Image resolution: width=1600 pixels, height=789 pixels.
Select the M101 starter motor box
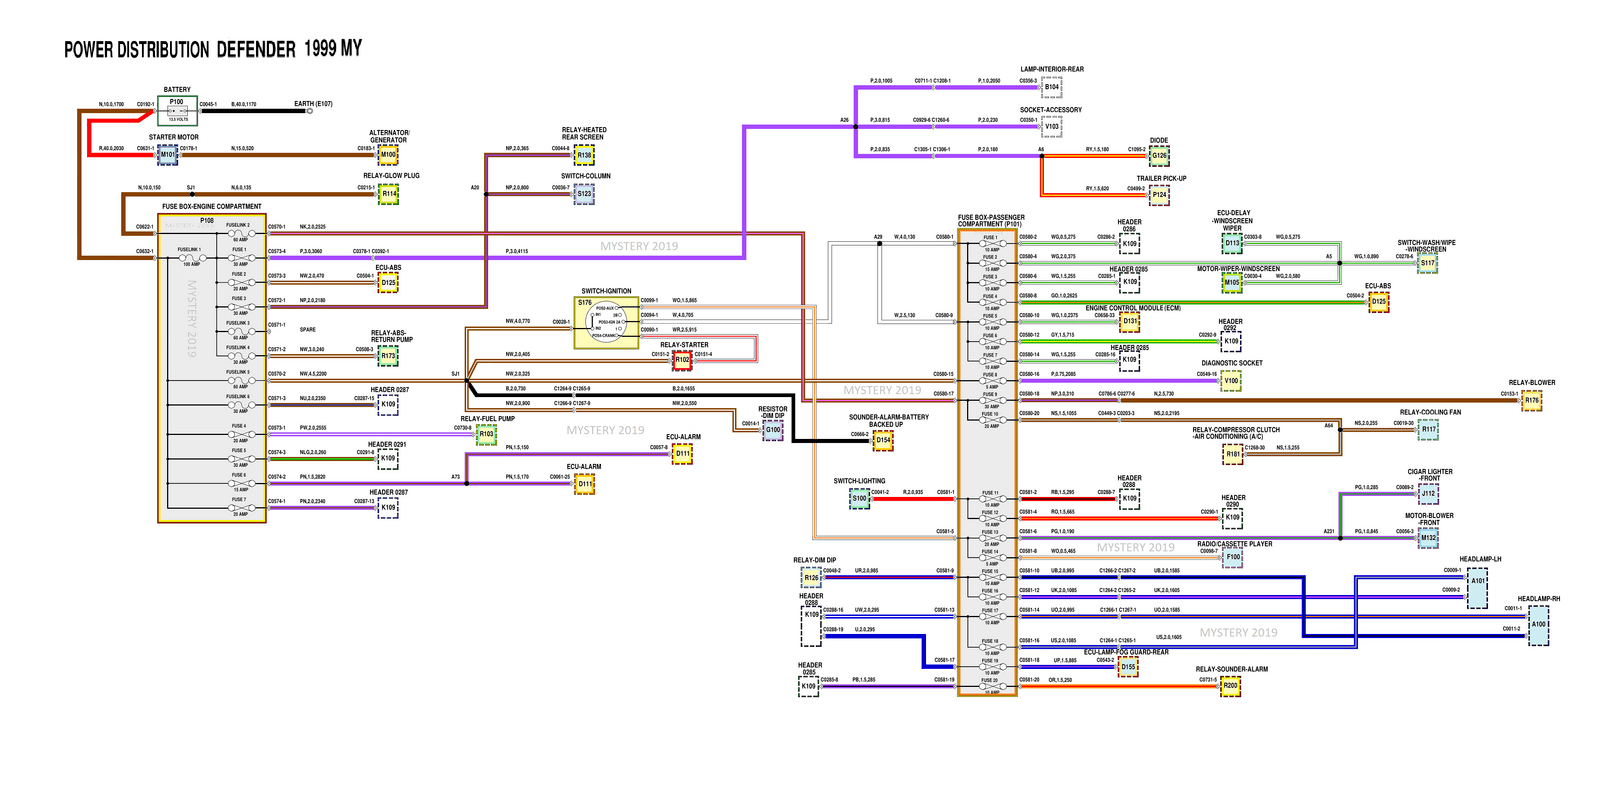168,155
